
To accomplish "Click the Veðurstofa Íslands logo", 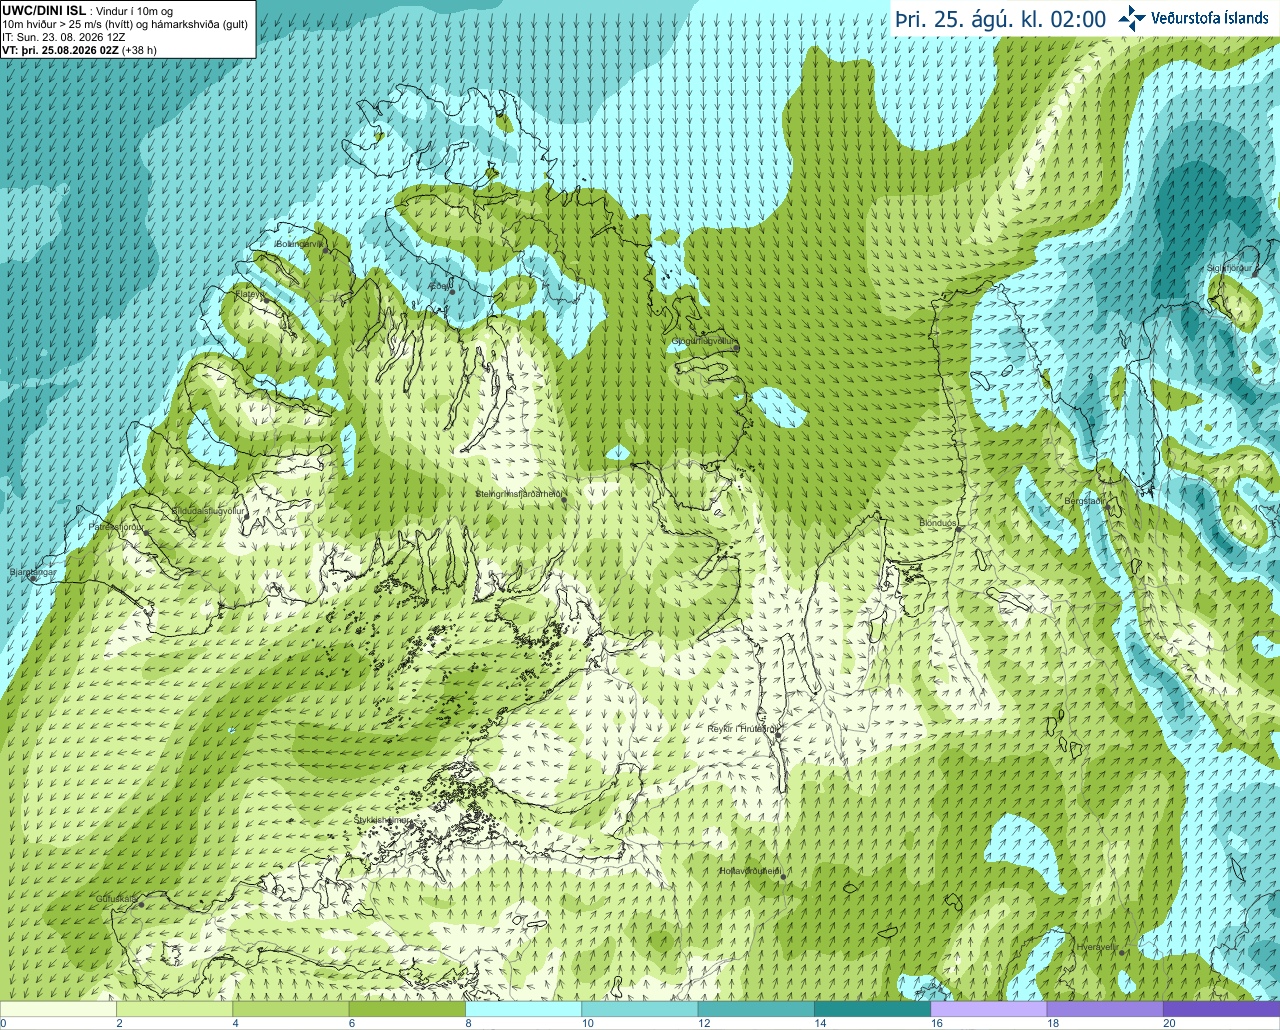I will [1193, 18].
